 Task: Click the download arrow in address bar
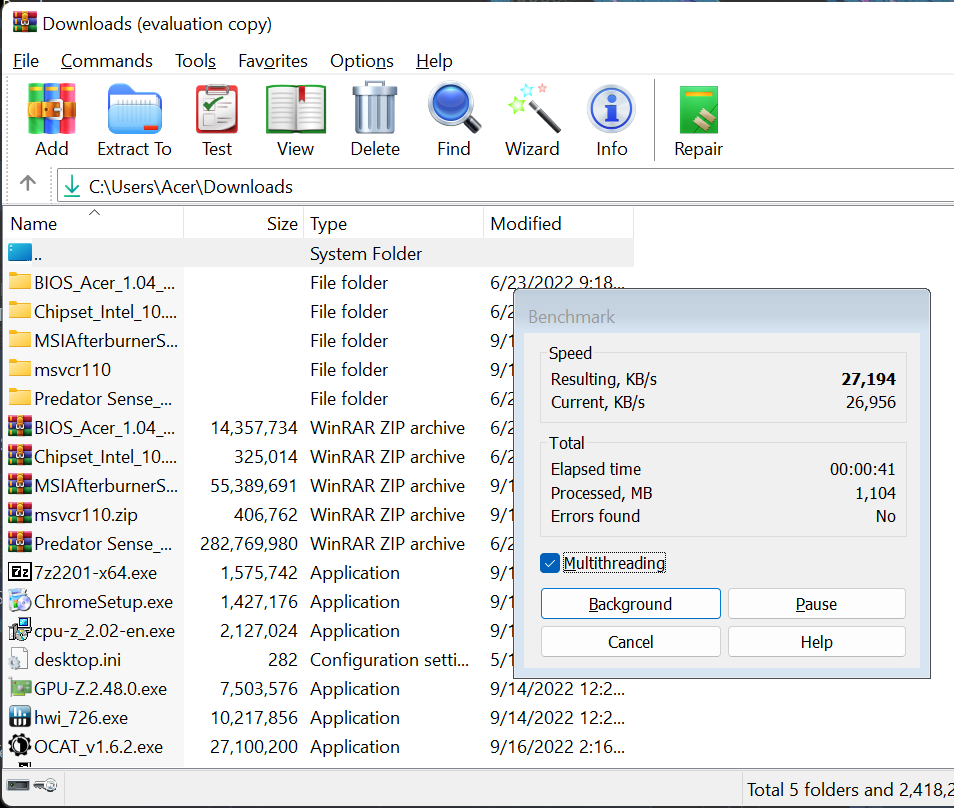pos(72,186)
